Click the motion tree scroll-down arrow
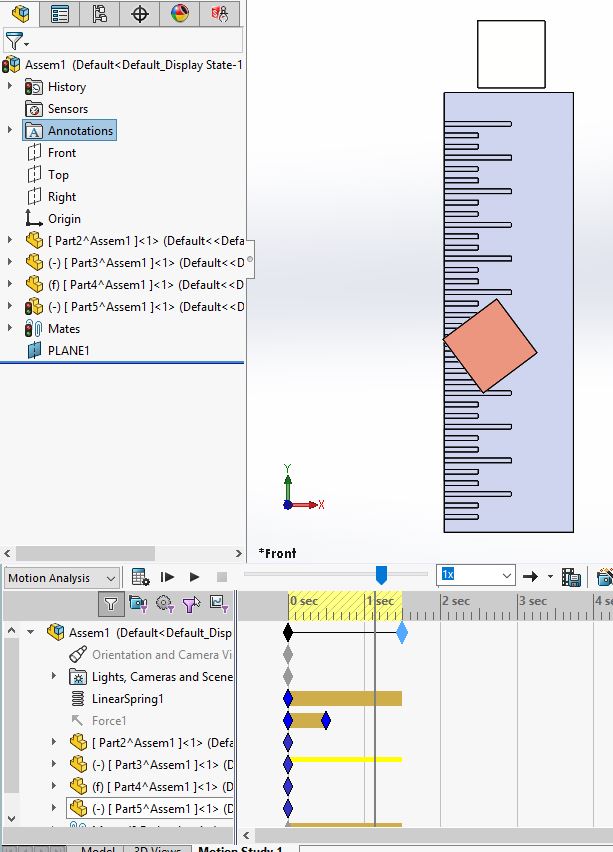This screenshot has width=613, height=852. click(x=11, y=818)
